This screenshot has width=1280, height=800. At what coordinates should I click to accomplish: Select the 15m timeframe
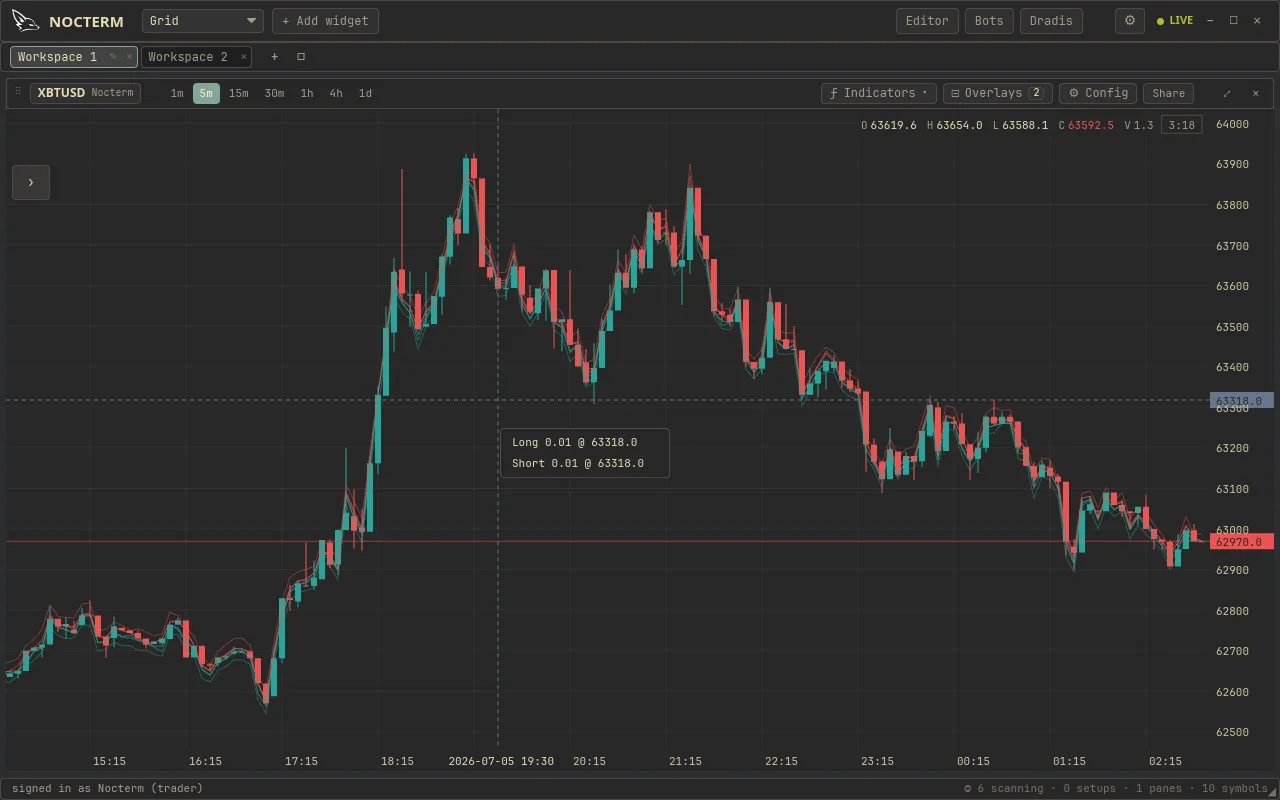[x=239, y=93]
